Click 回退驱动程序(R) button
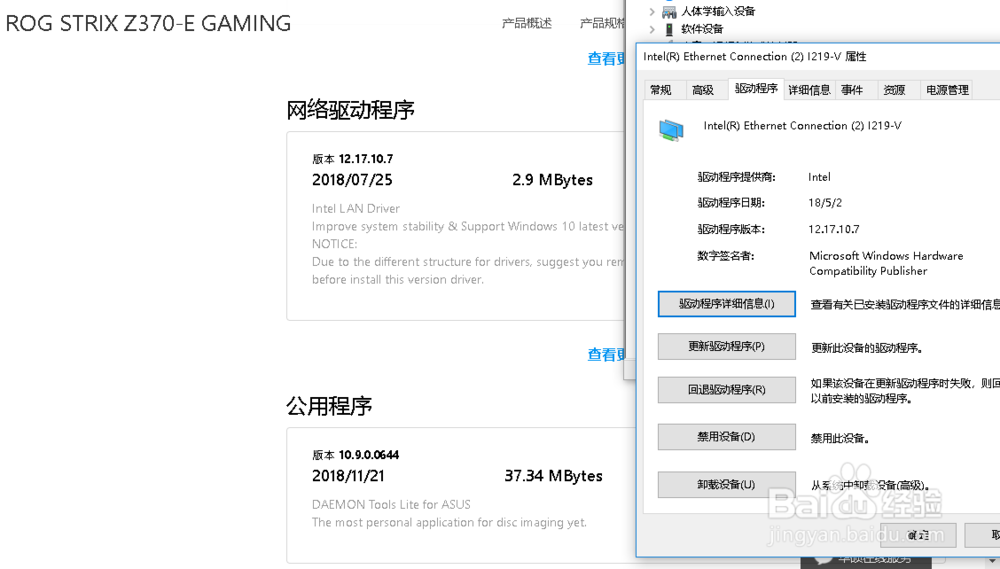This screenshot has width=1000, height=569. coord(726,390)
